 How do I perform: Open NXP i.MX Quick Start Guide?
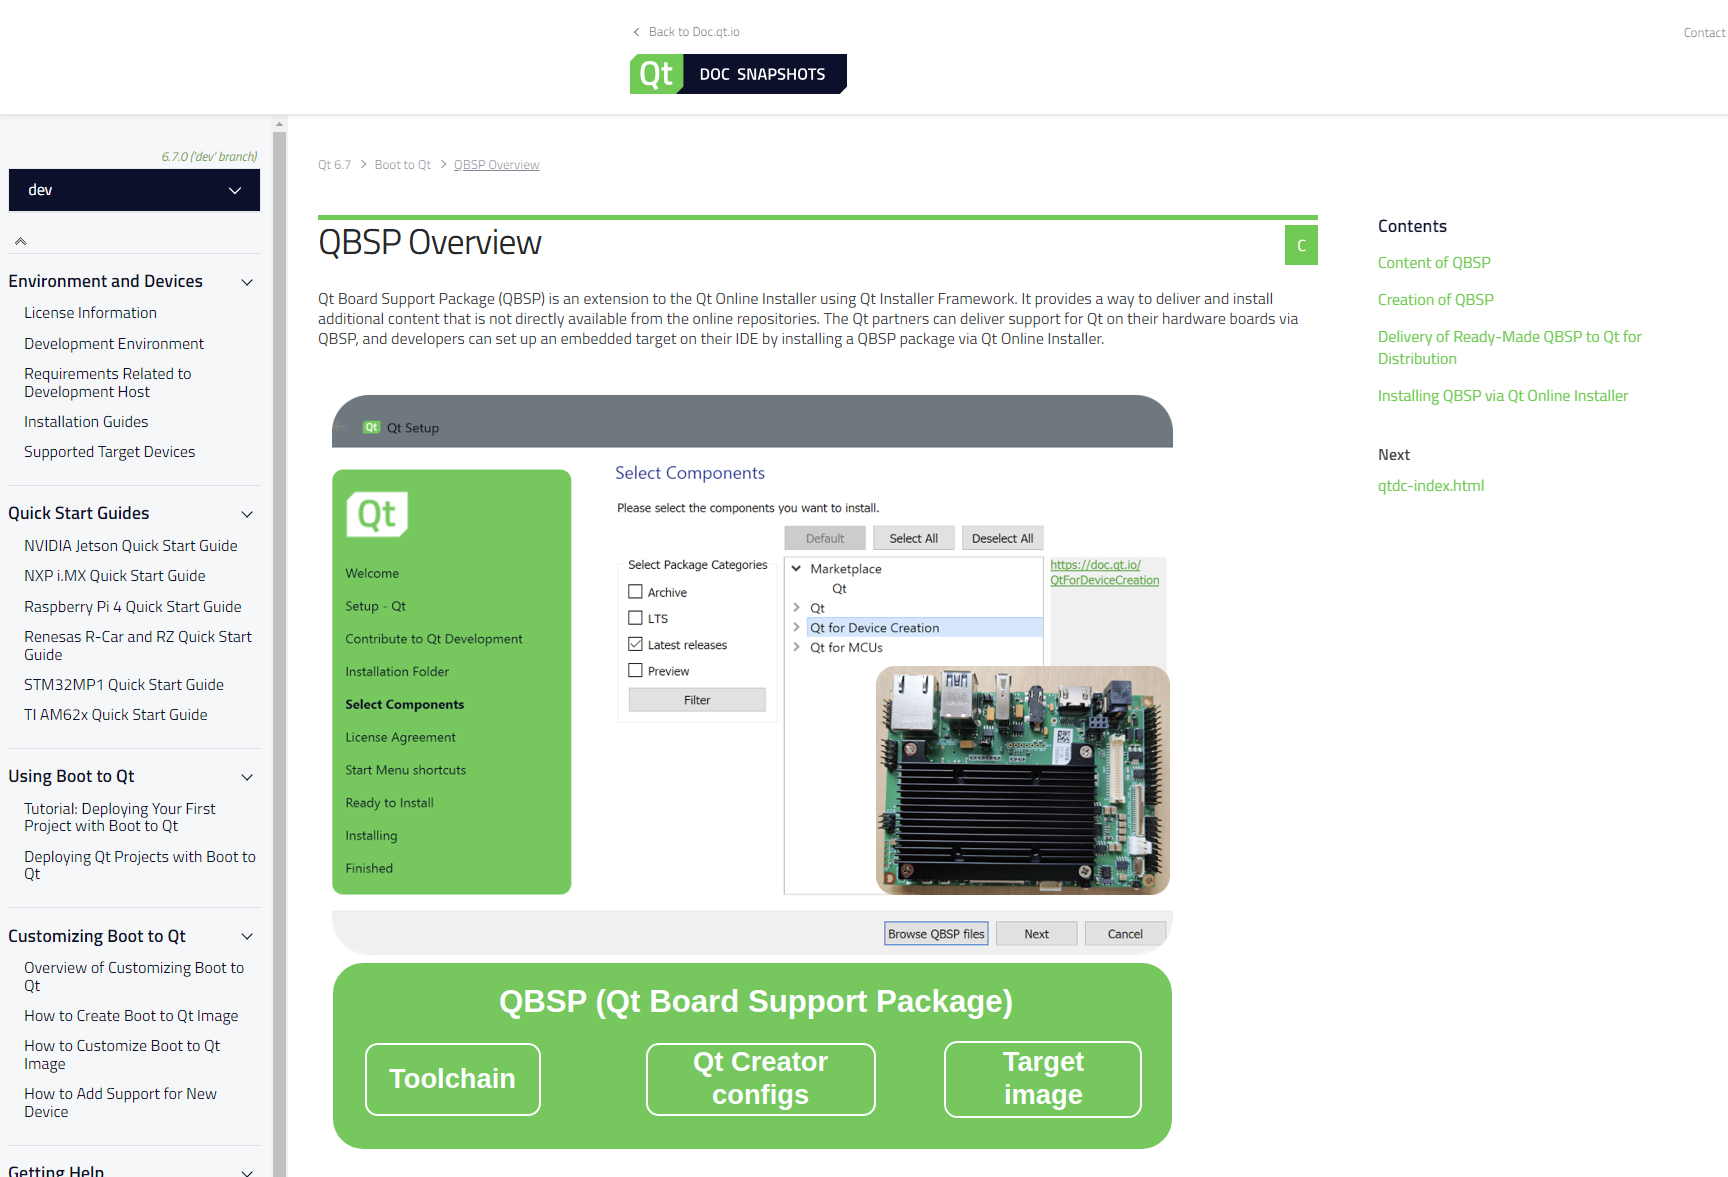coord(114,576)
